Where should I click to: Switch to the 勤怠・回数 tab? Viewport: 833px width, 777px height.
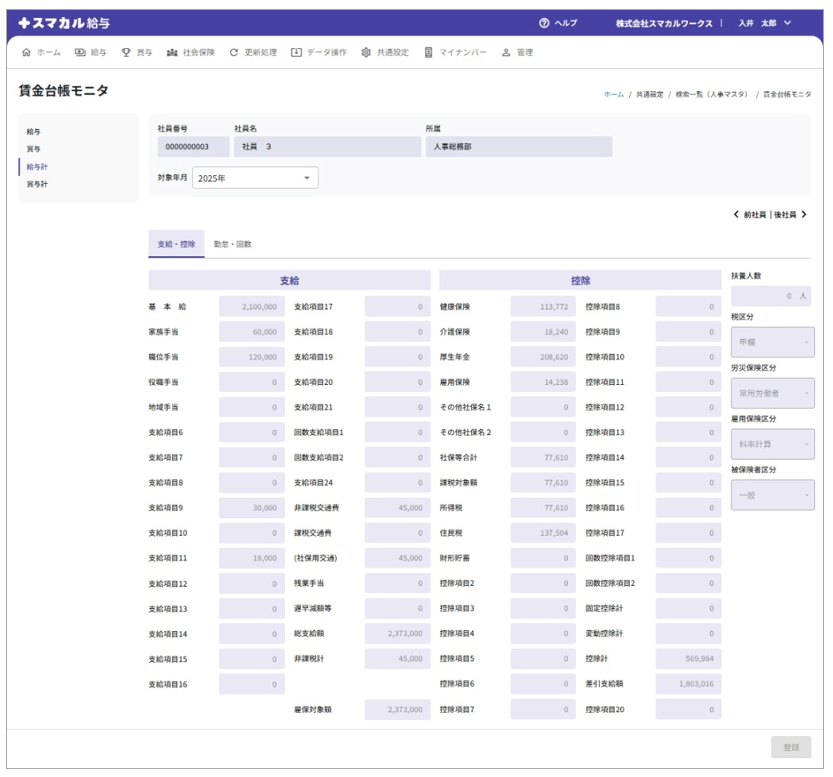(x=232, y=244)
